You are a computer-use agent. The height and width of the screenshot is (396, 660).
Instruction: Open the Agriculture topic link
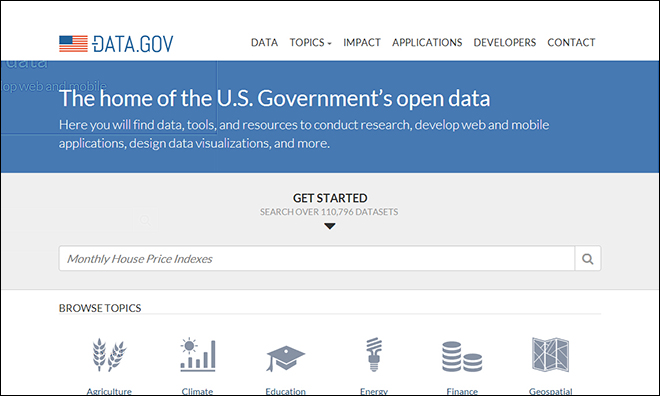click(109, 391)
